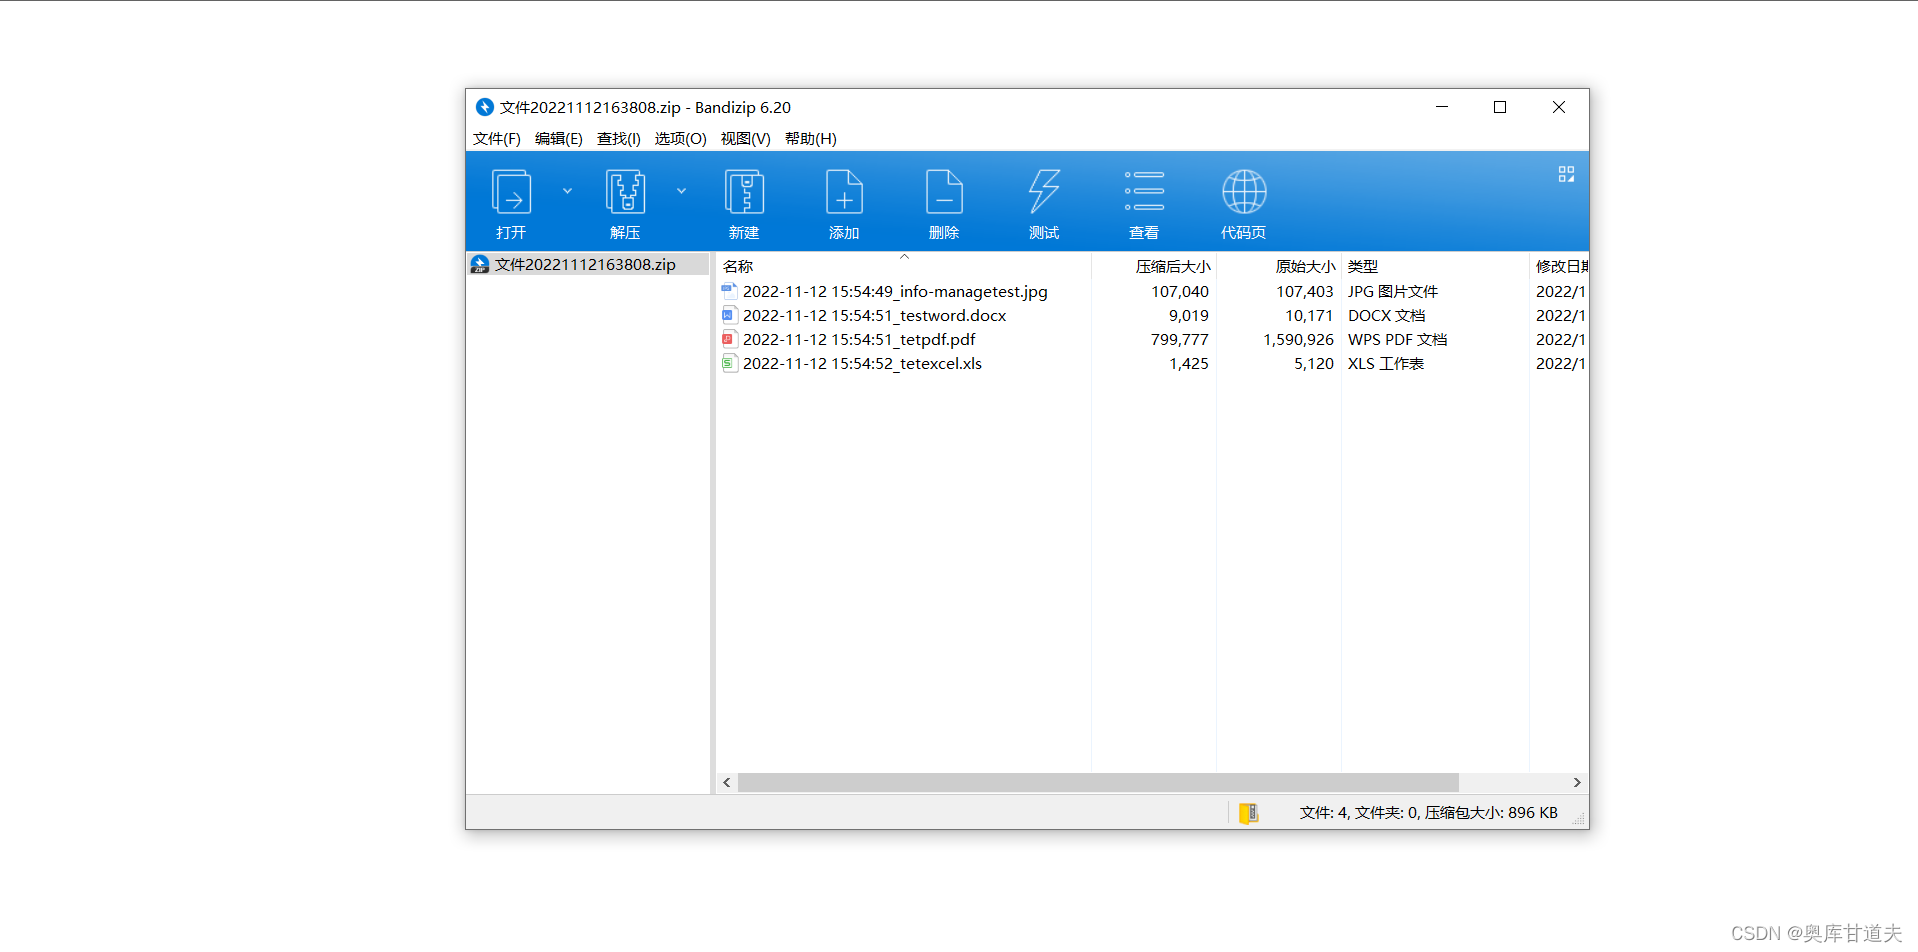This screenshot has width=1918, height=952.
Task: Select file 2022-11-12 15:54:51_tetpdf.pdf
Action: [859, 339]
